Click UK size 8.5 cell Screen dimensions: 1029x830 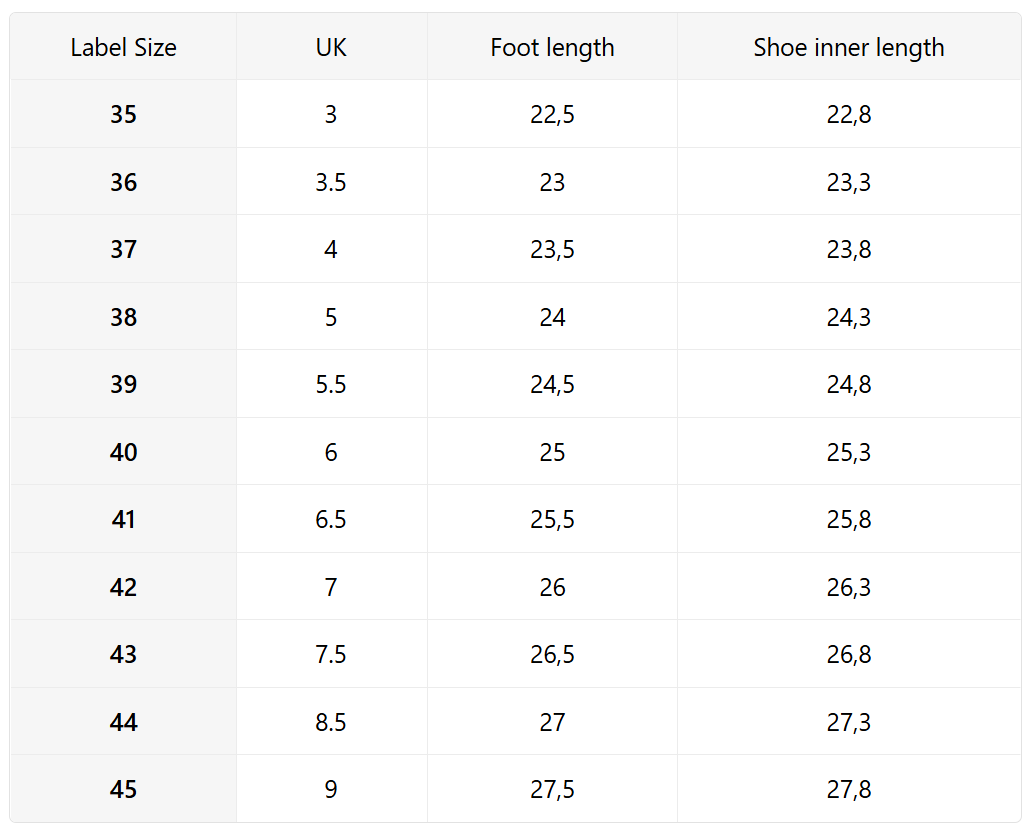pos(331,722)
